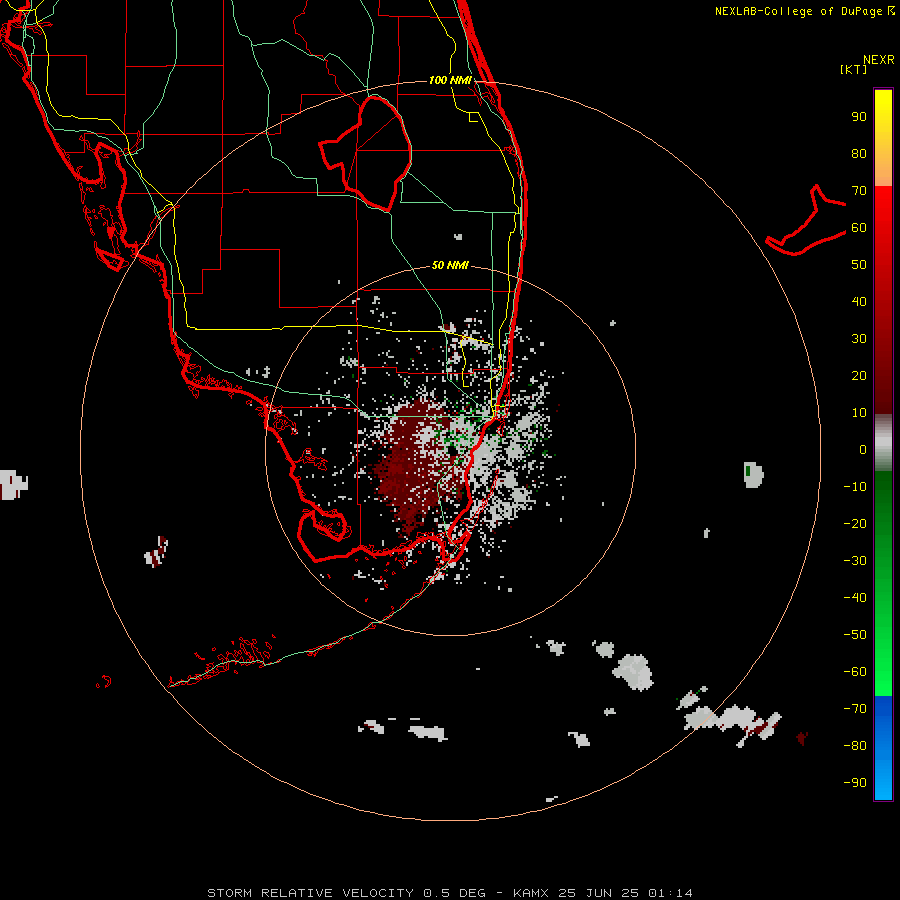Screen dimensions: 900x900
Task: Click the 0 kt label on the scale
Action: [x=863, y=449]
